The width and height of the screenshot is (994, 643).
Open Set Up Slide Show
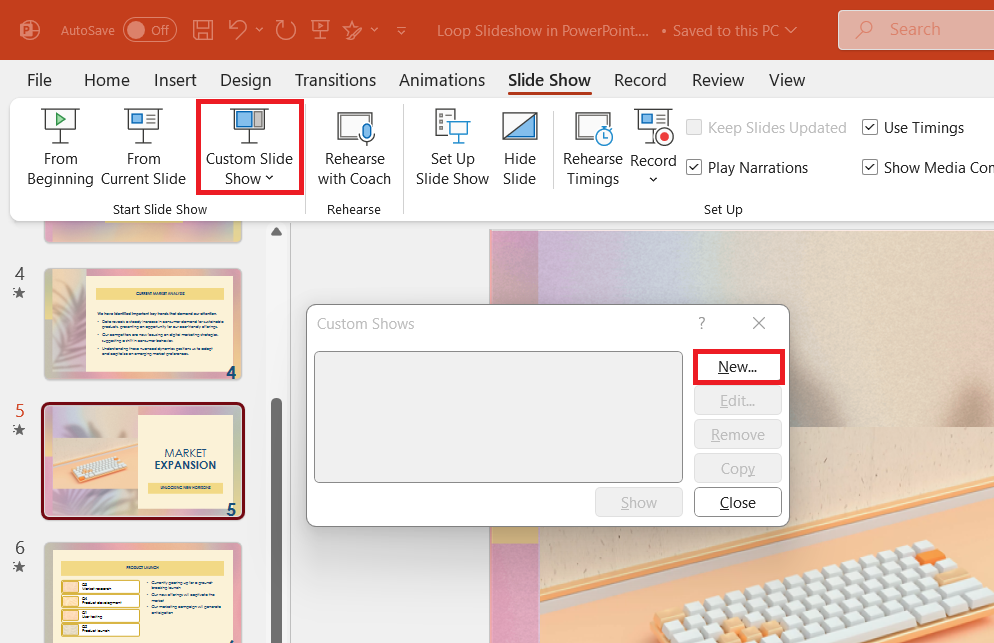point(452,147)
